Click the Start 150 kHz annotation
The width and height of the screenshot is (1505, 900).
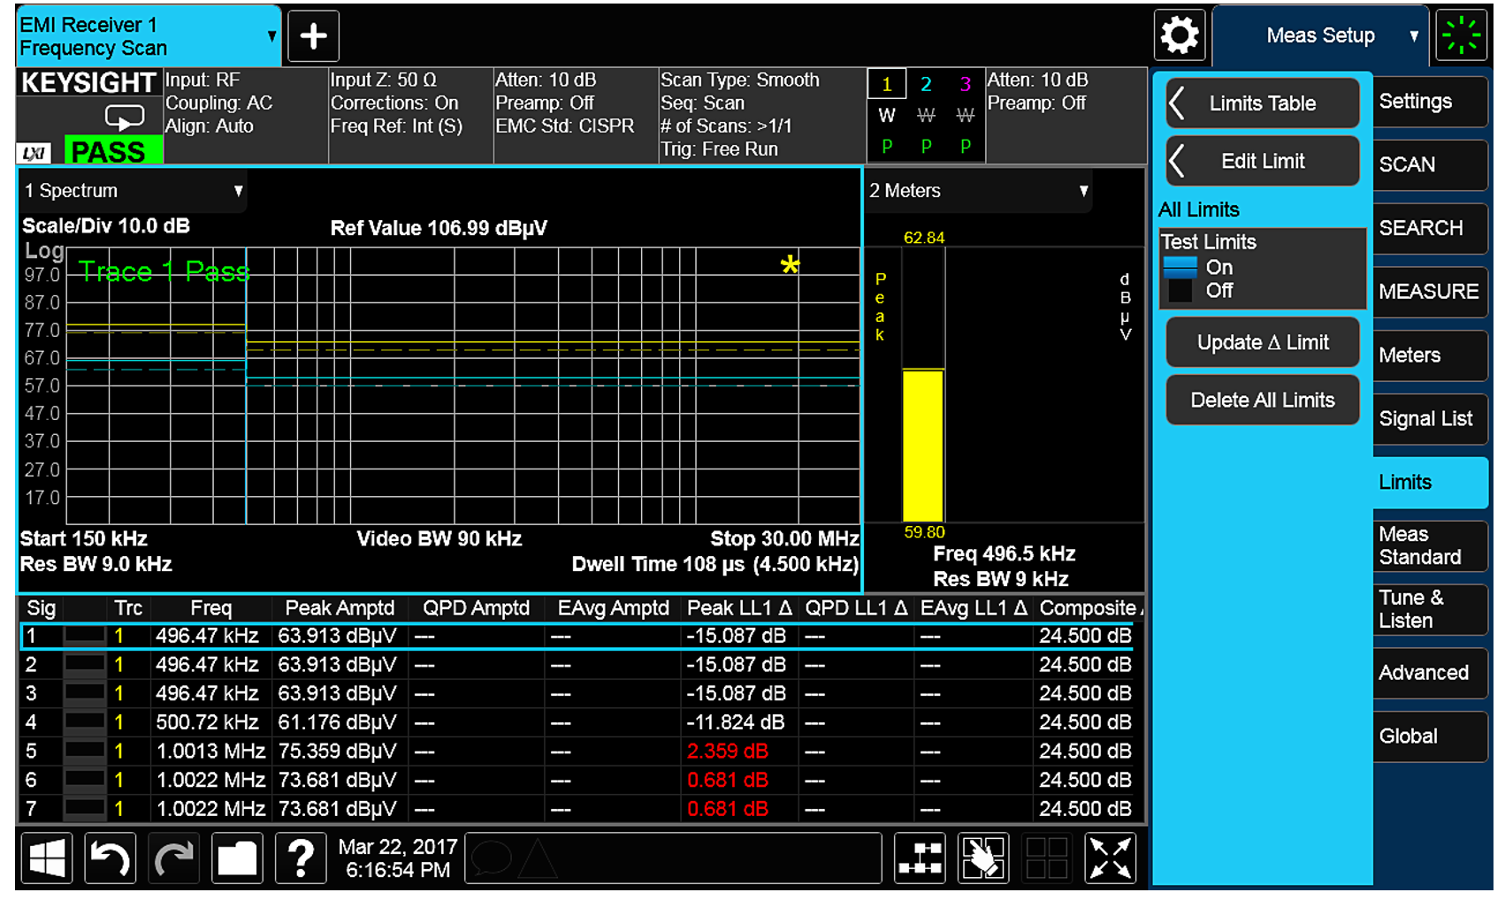click(84, 539)
